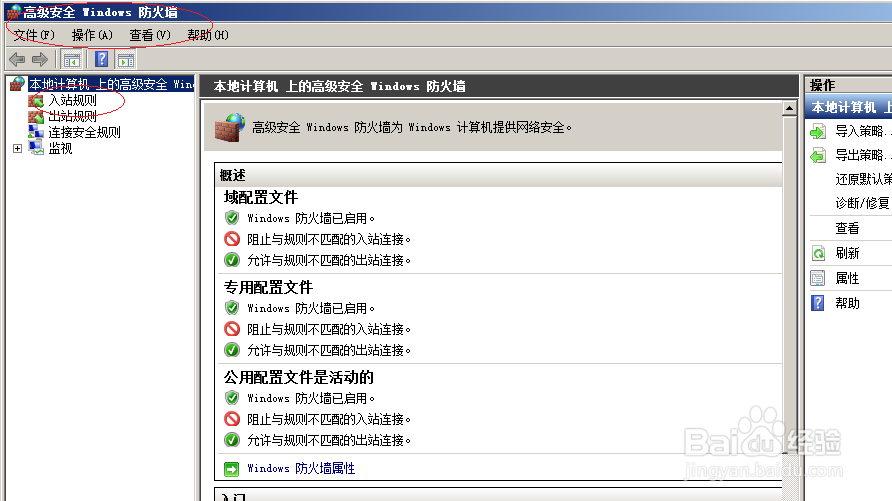Click the shield icon under 域配置文件
Viewport: 892px width, 501px height.
tap(232, 218)
